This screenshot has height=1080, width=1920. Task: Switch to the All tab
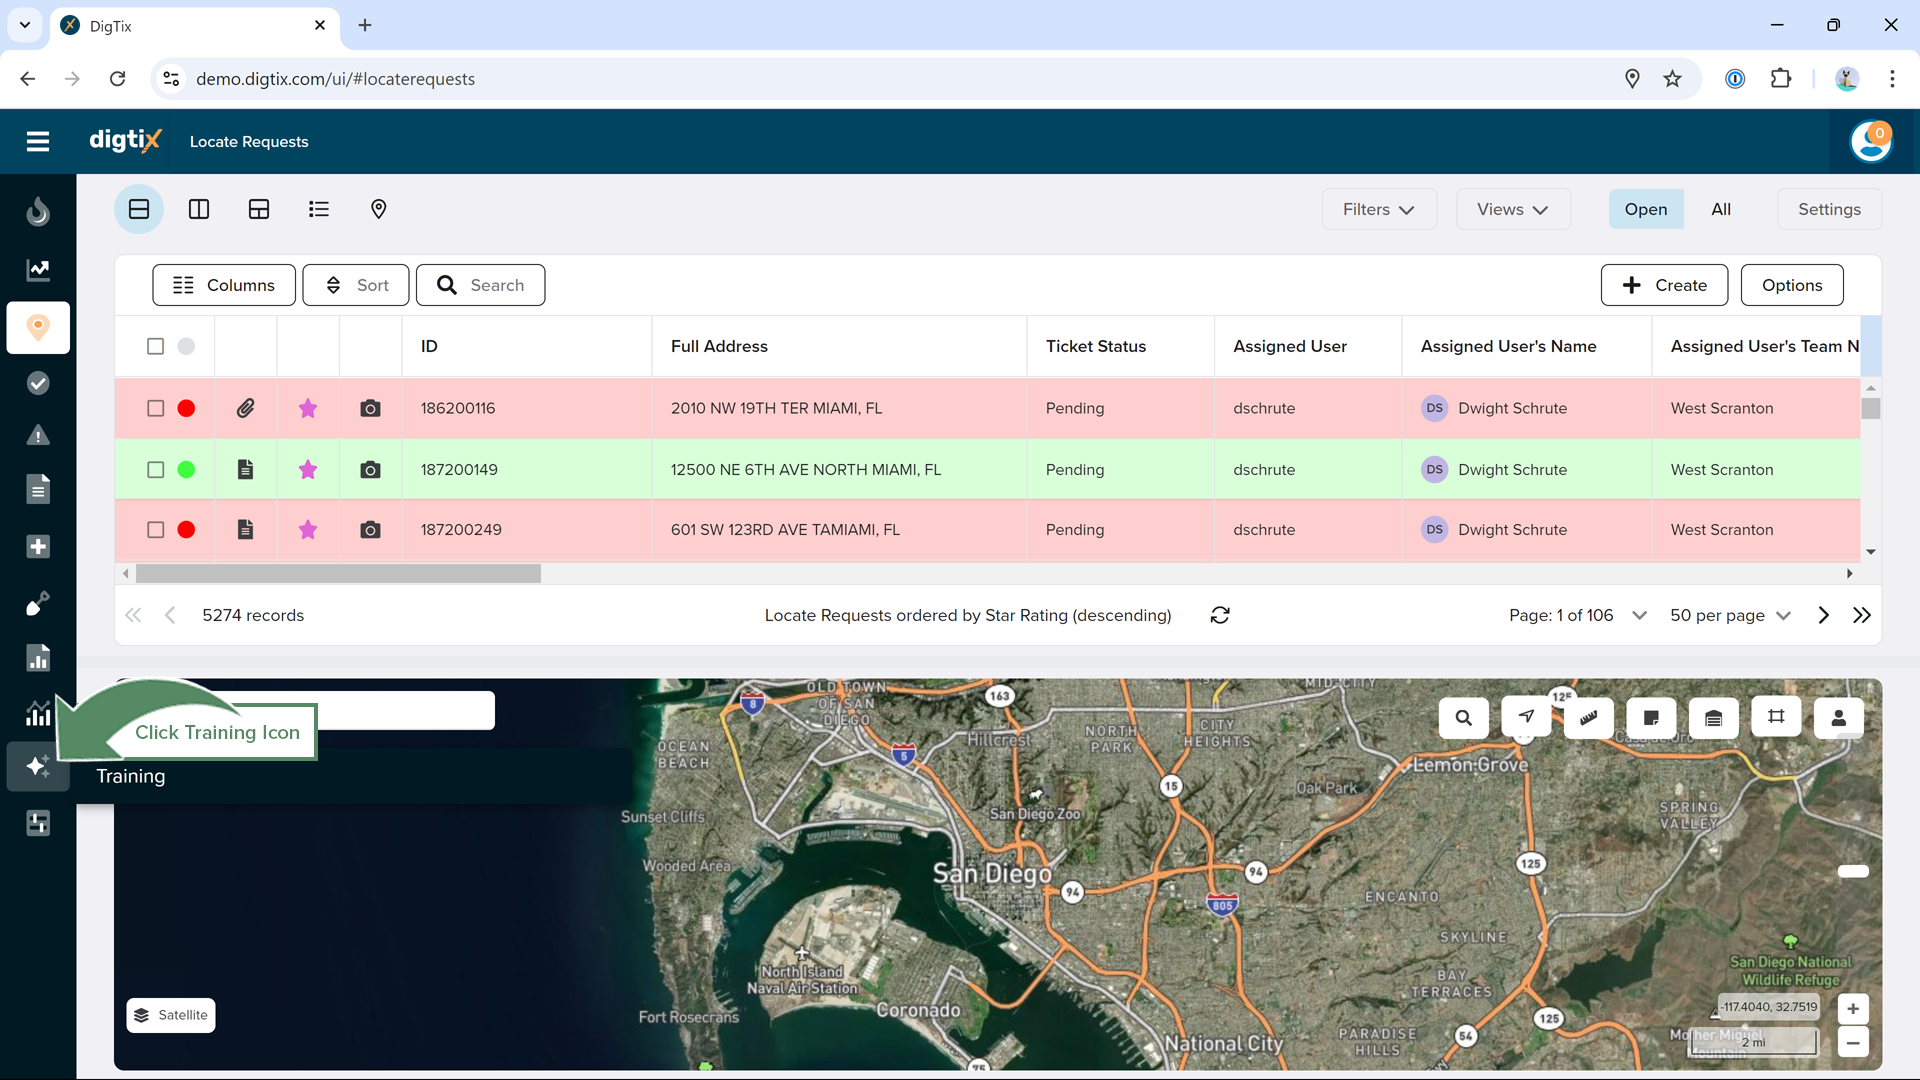point(1720,209)
